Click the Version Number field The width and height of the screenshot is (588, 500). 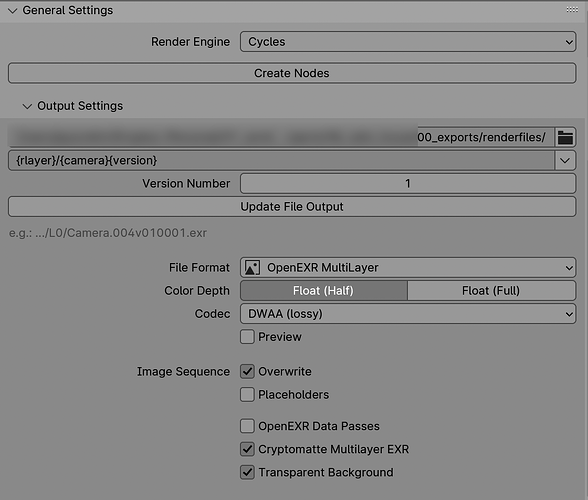(408, 183)
